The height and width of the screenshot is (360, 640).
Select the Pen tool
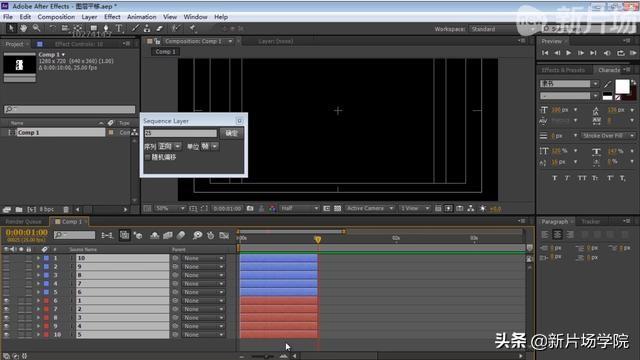coord(106,28)
